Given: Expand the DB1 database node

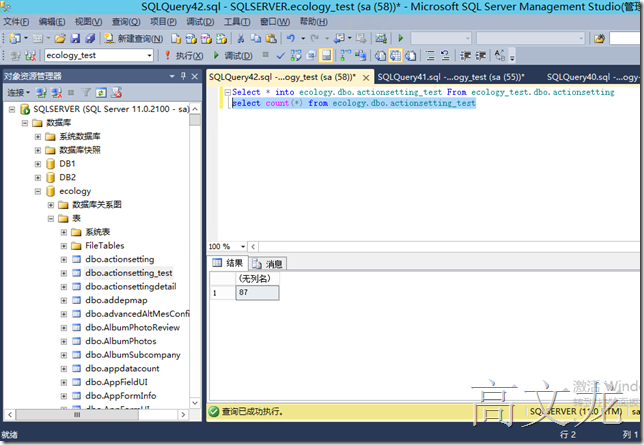Looking at the screenshot, I should 38,164.
